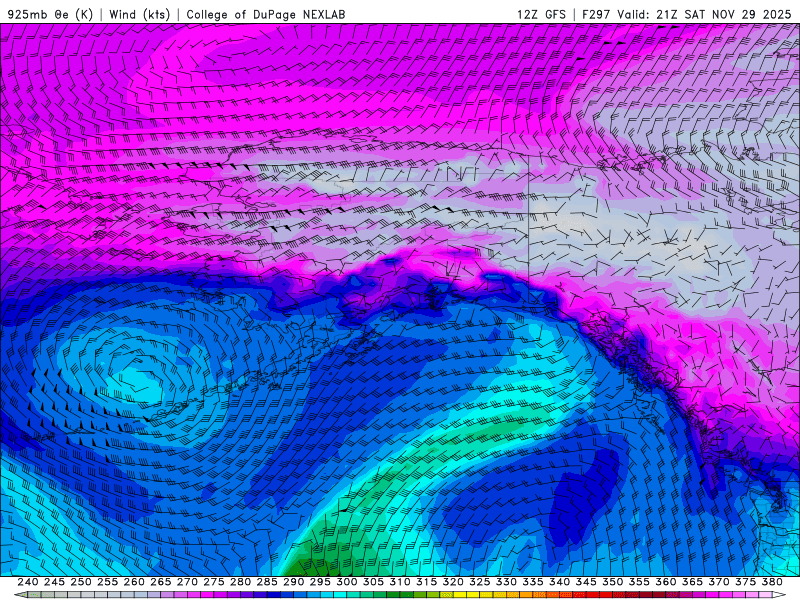Screen dimensions: 800x600
Task: Click the 335 colorbar value label
Action: [533, 582]
